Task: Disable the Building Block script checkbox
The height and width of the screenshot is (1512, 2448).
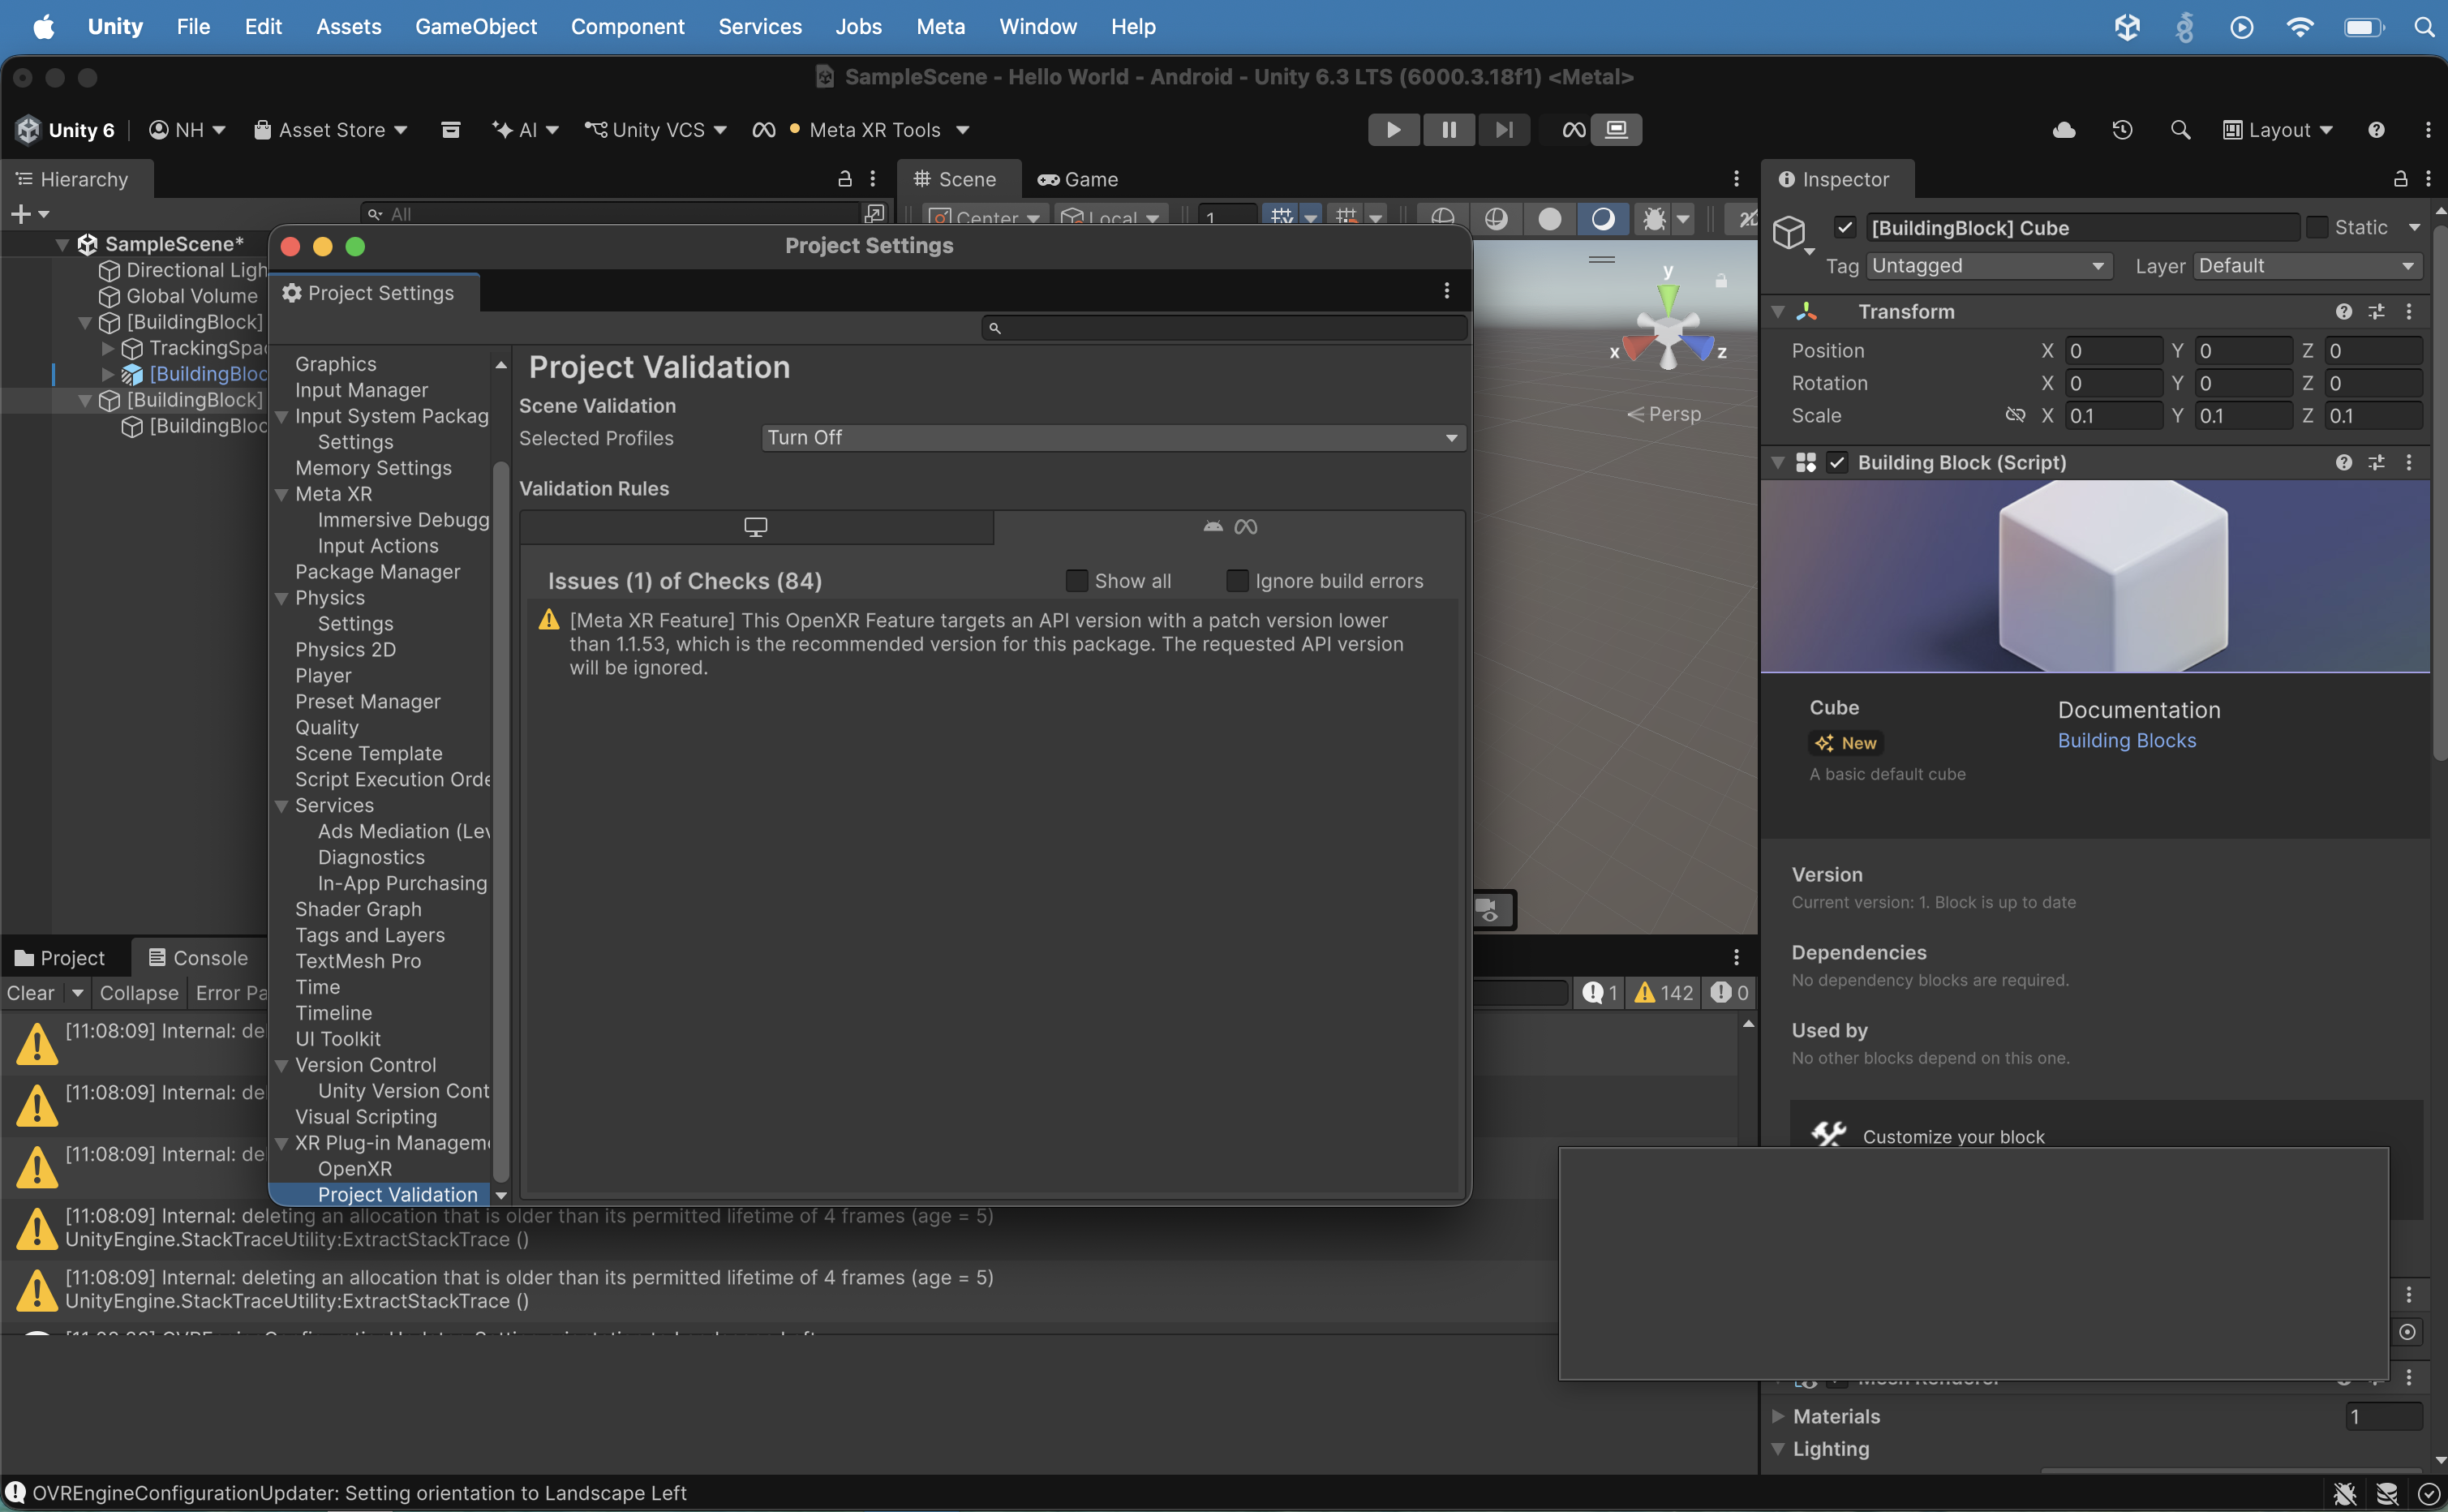Action: [1837, 463]
